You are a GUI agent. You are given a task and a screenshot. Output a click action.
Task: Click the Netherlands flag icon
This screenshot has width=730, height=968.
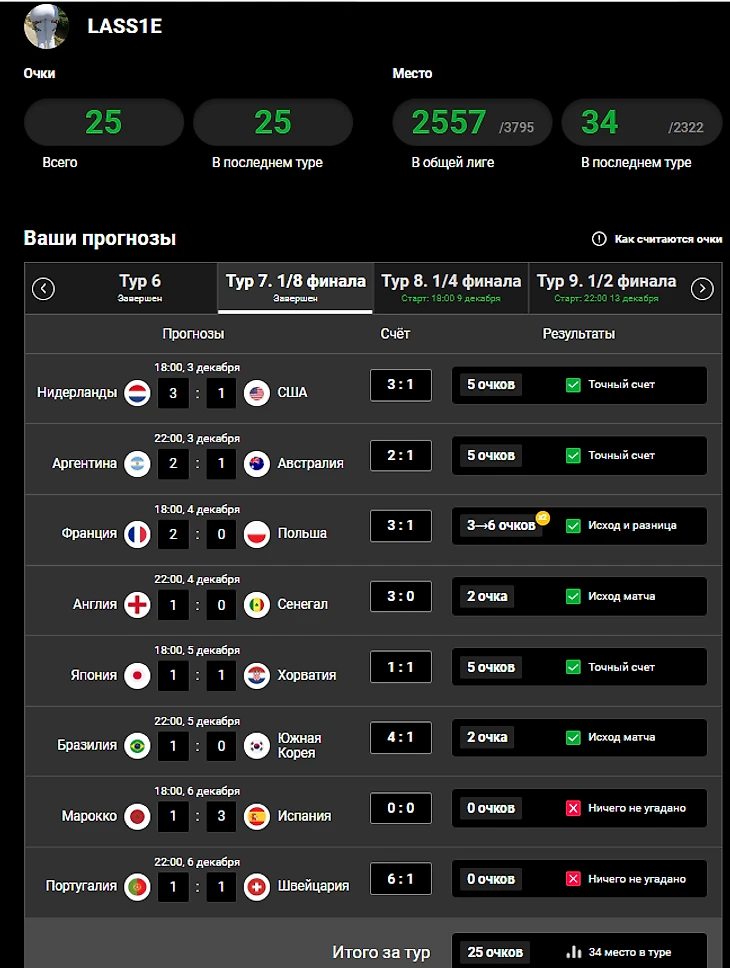[137, 393]
